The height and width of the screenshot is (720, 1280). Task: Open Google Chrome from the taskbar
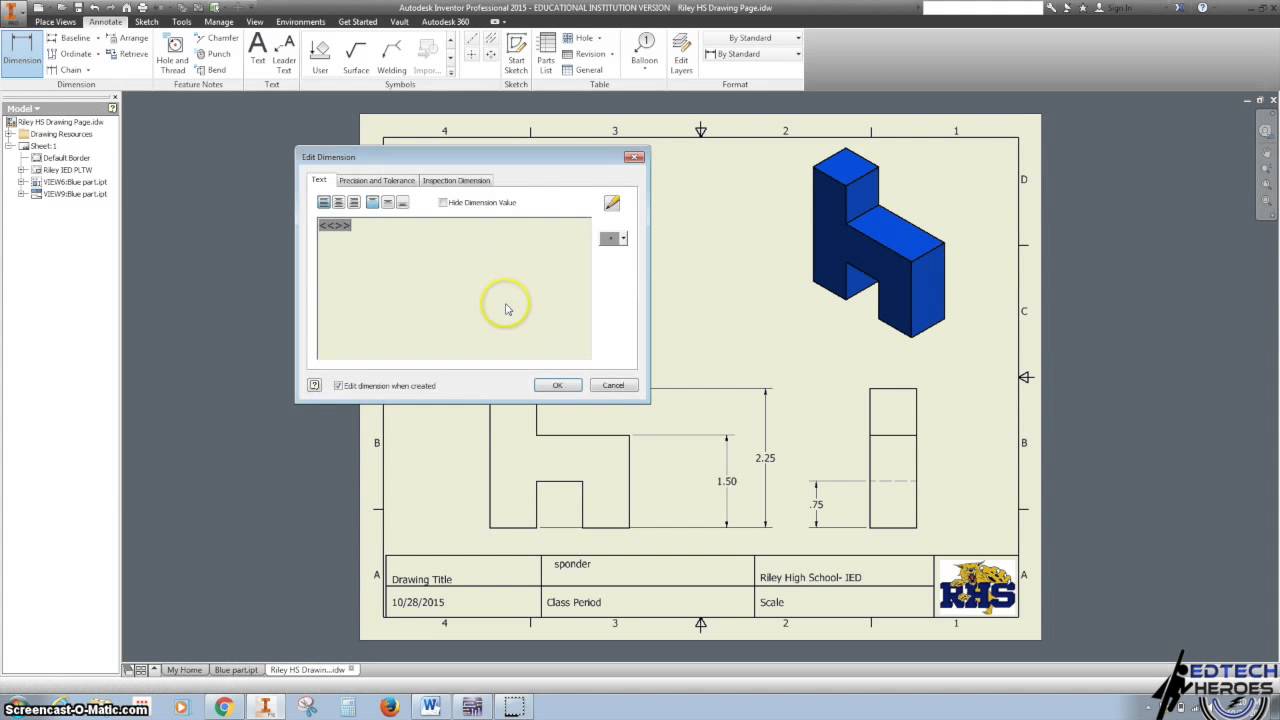224,706
